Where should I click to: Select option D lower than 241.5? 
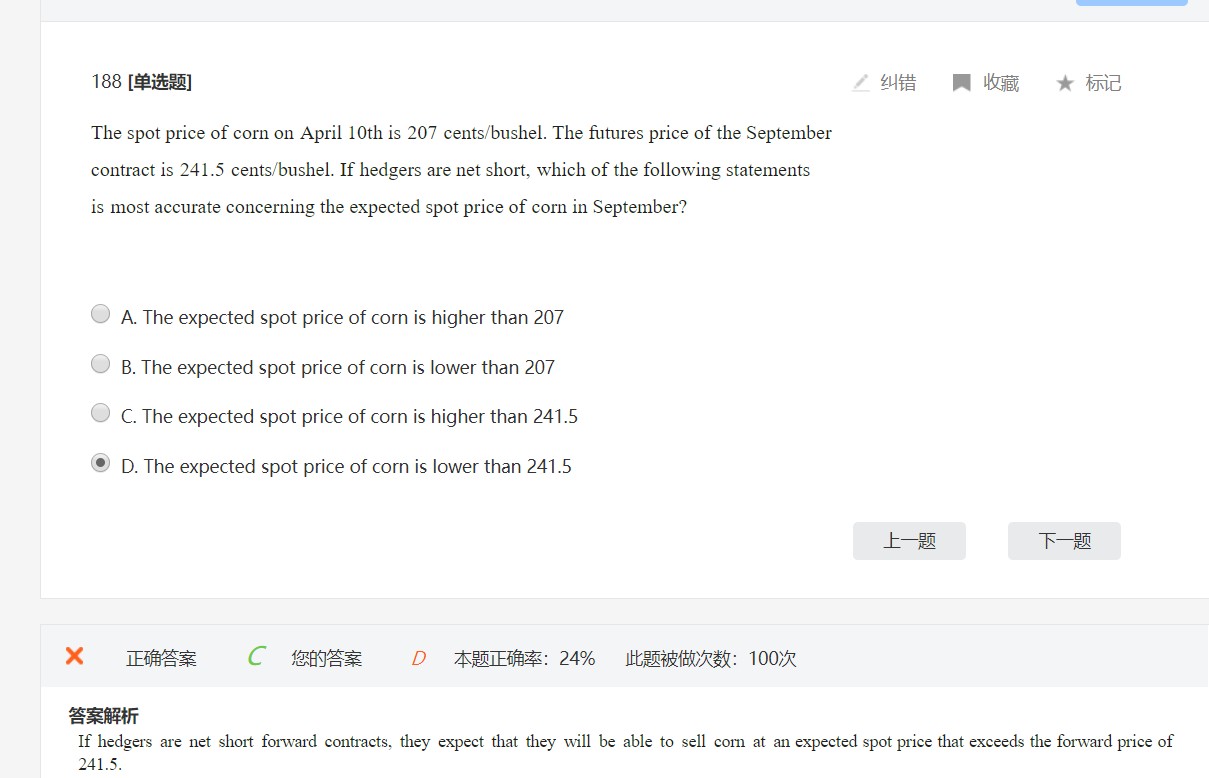[x=100, y=463]
